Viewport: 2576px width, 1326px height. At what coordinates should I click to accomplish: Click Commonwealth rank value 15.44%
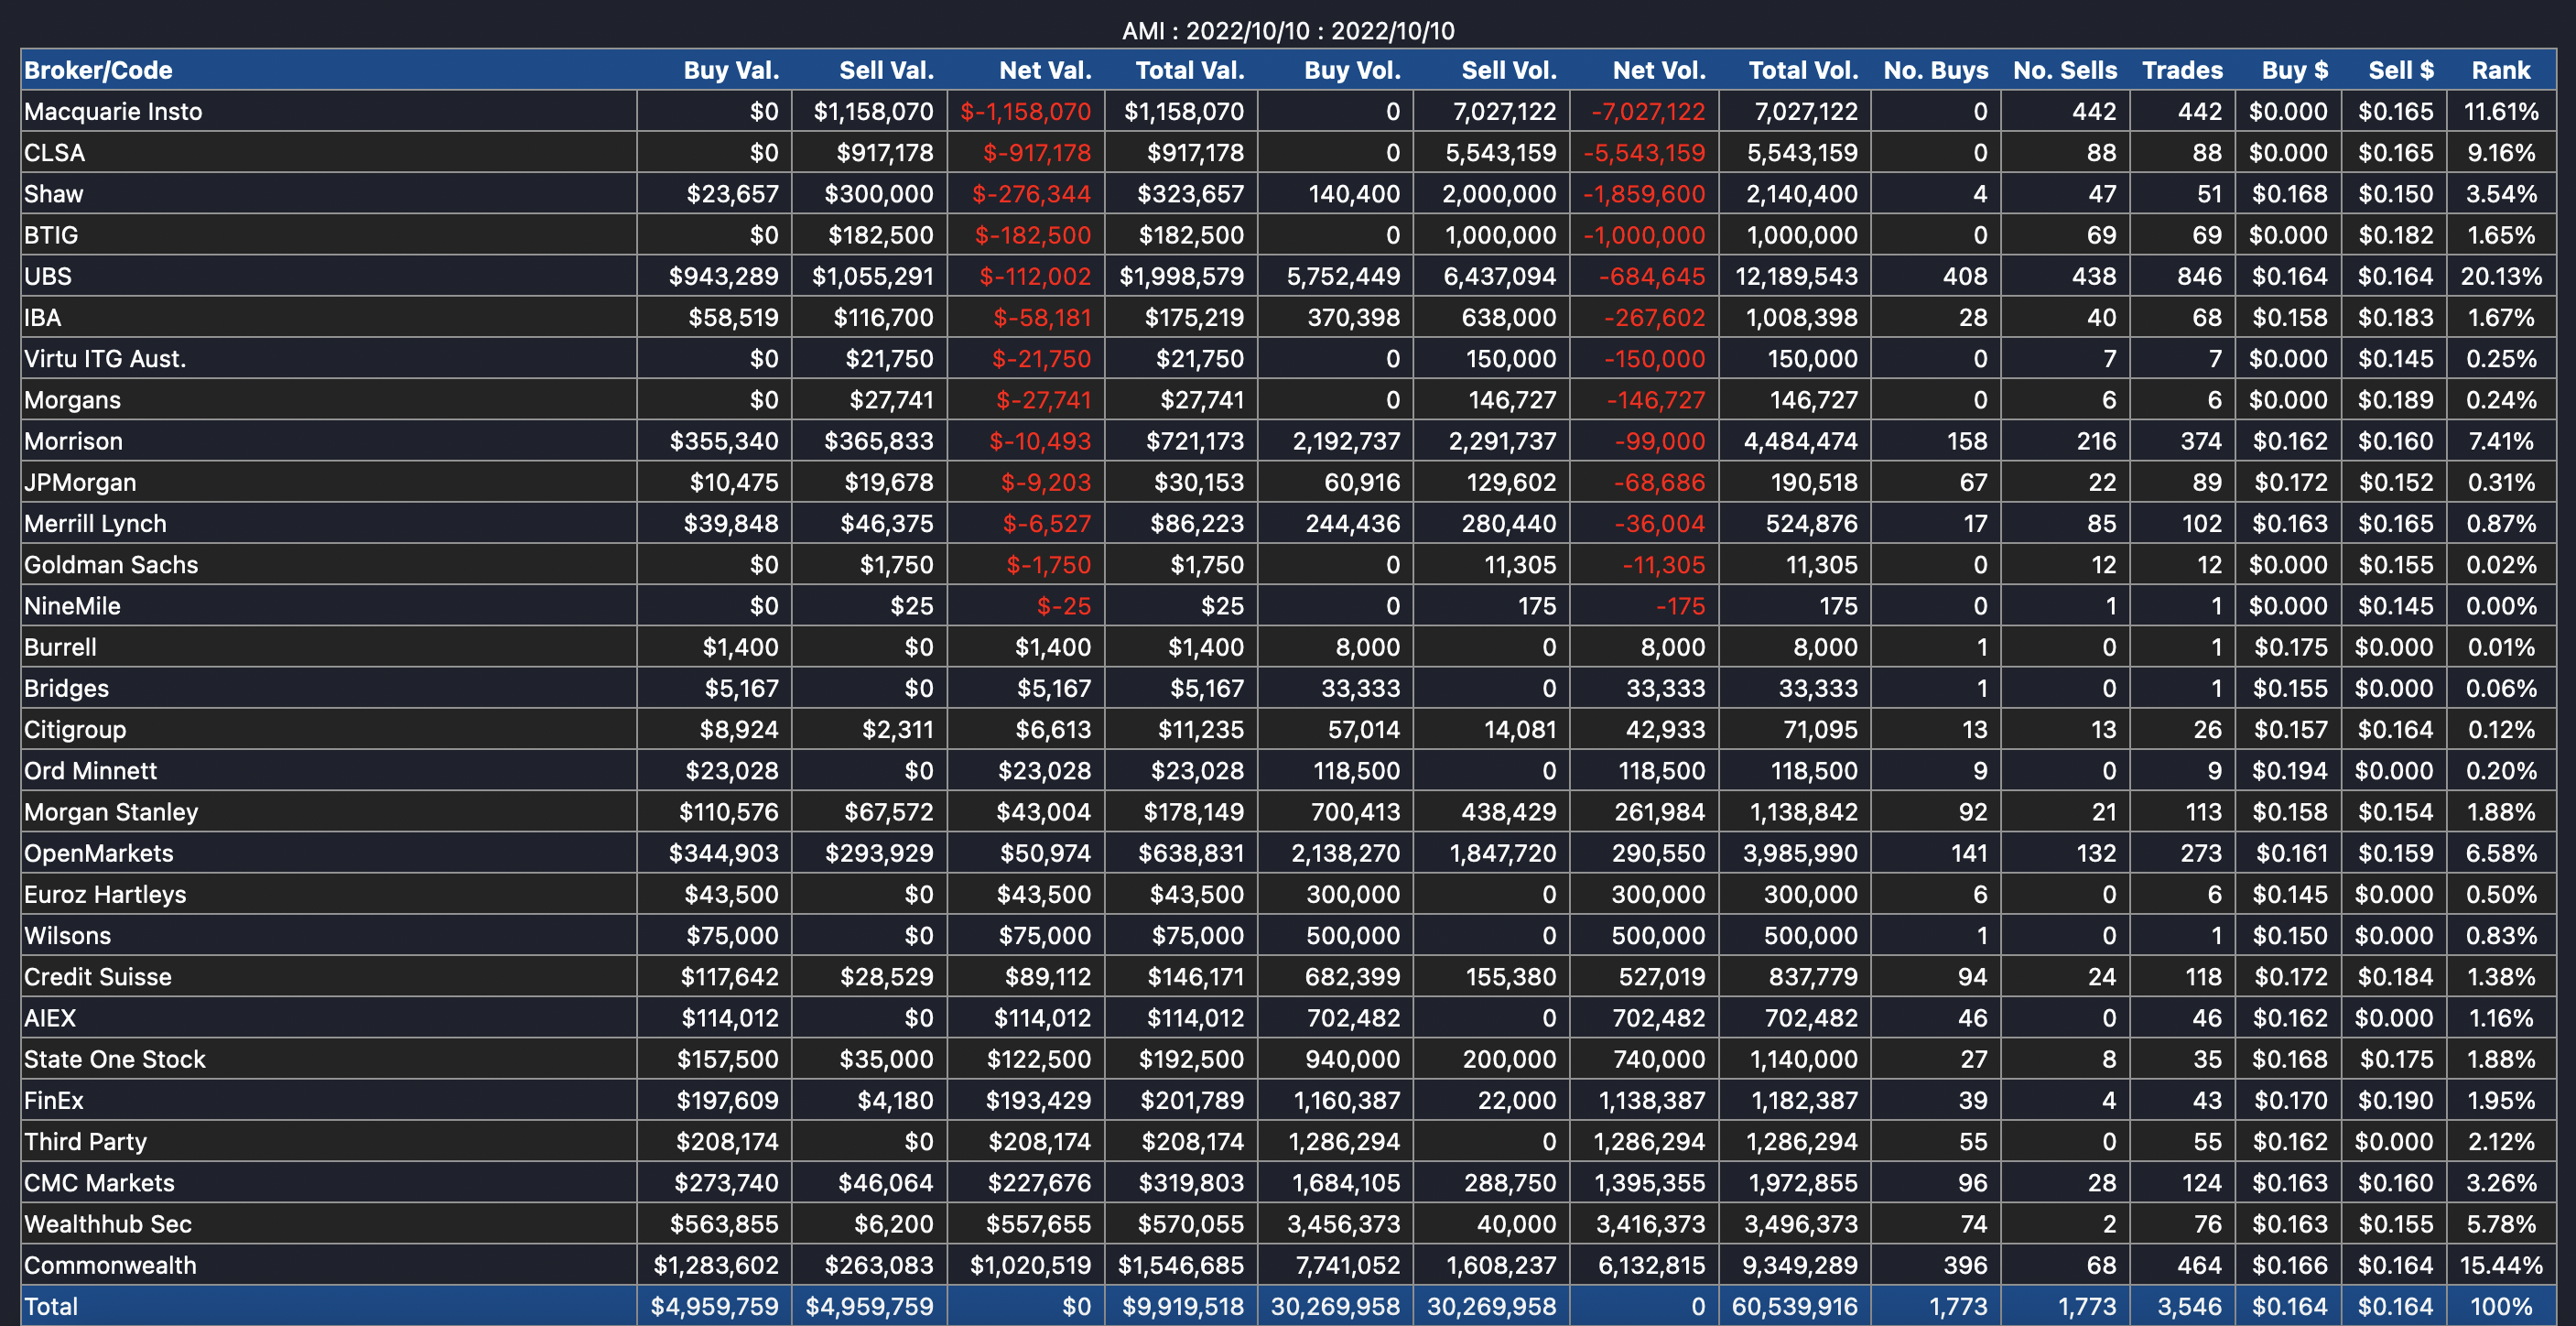[x=2501, y=1265]
